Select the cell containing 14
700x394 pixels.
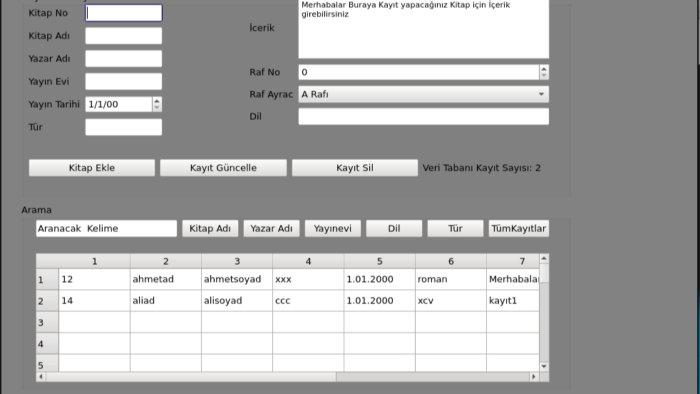point(94,301)
